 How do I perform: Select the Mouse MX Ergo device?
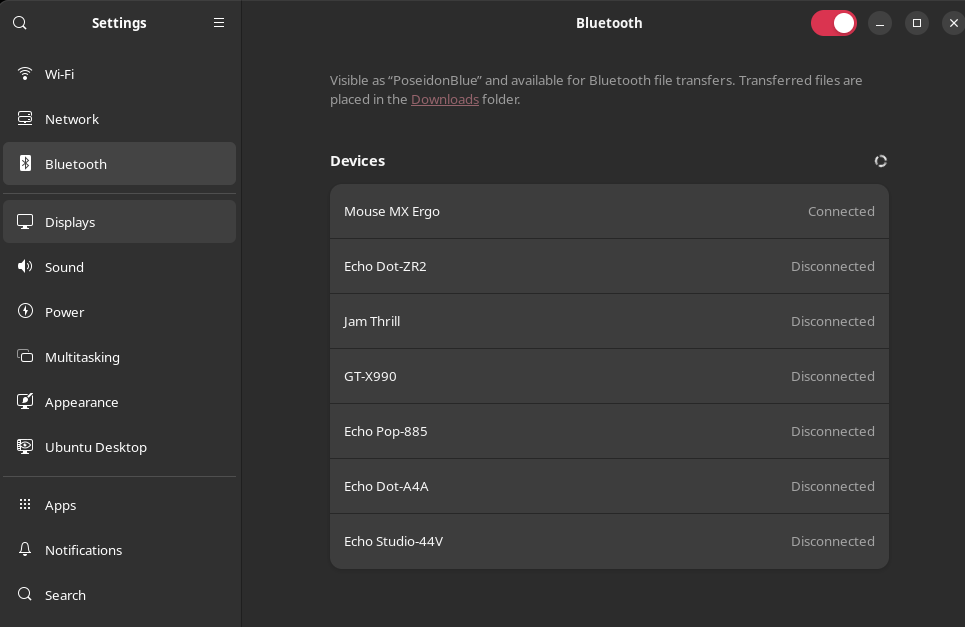click(x=608, y=212)
